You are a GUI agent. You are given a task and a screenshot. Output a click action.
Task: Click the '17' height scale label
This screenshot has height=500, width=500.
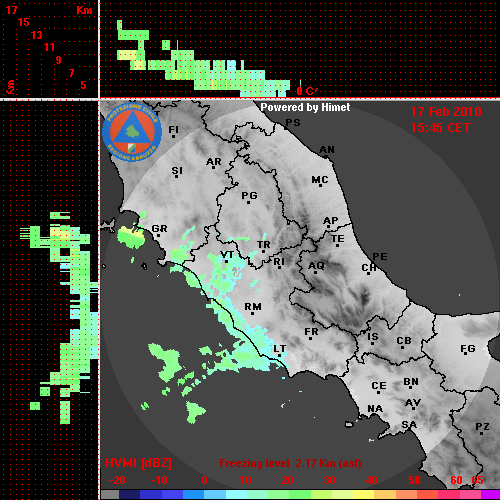(11, 10)
